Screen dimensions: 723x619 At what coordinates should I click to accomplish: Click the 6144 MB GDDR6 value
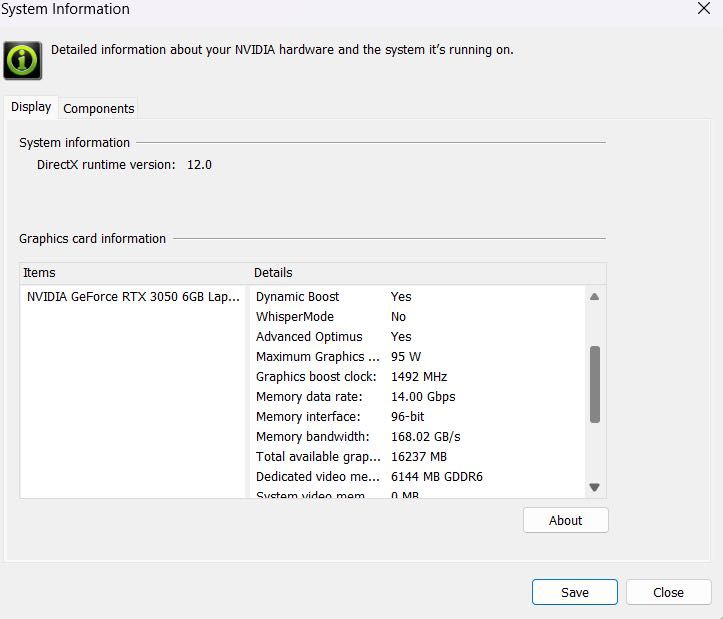pyautogui.click(x=437, y=476)
